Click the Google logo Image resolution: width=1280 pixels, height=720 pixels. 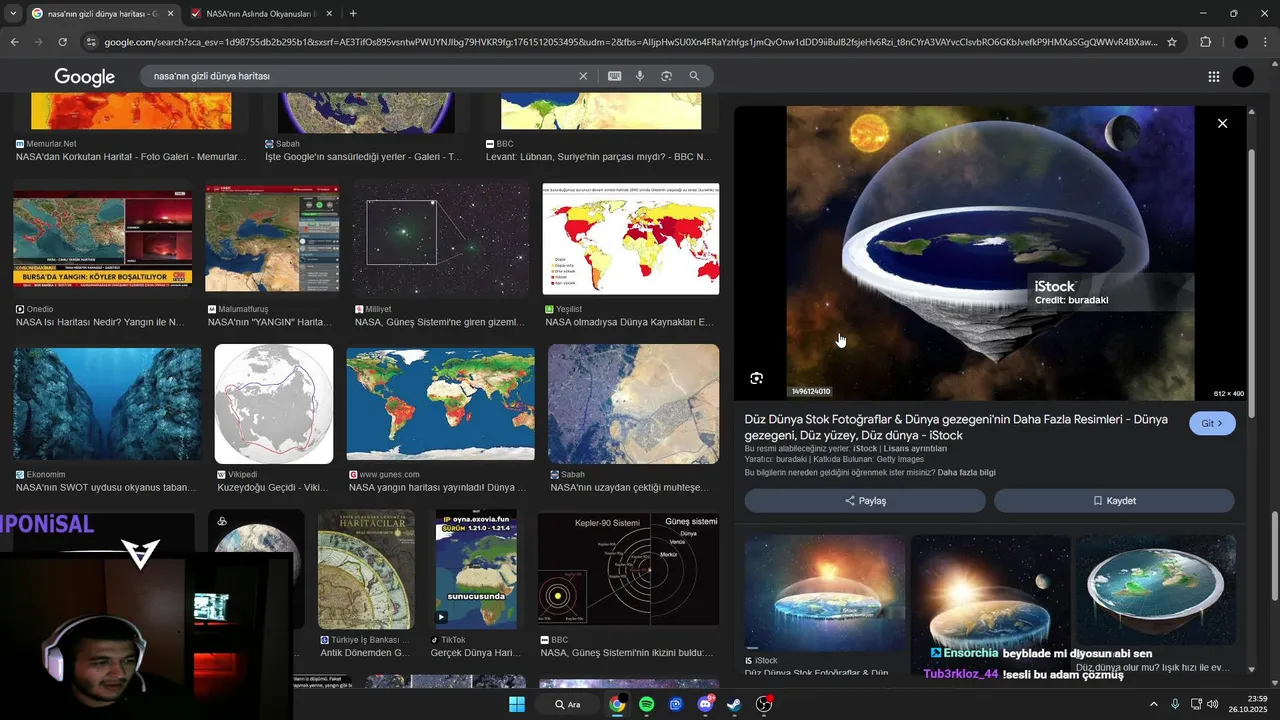(x=85, y=77)
